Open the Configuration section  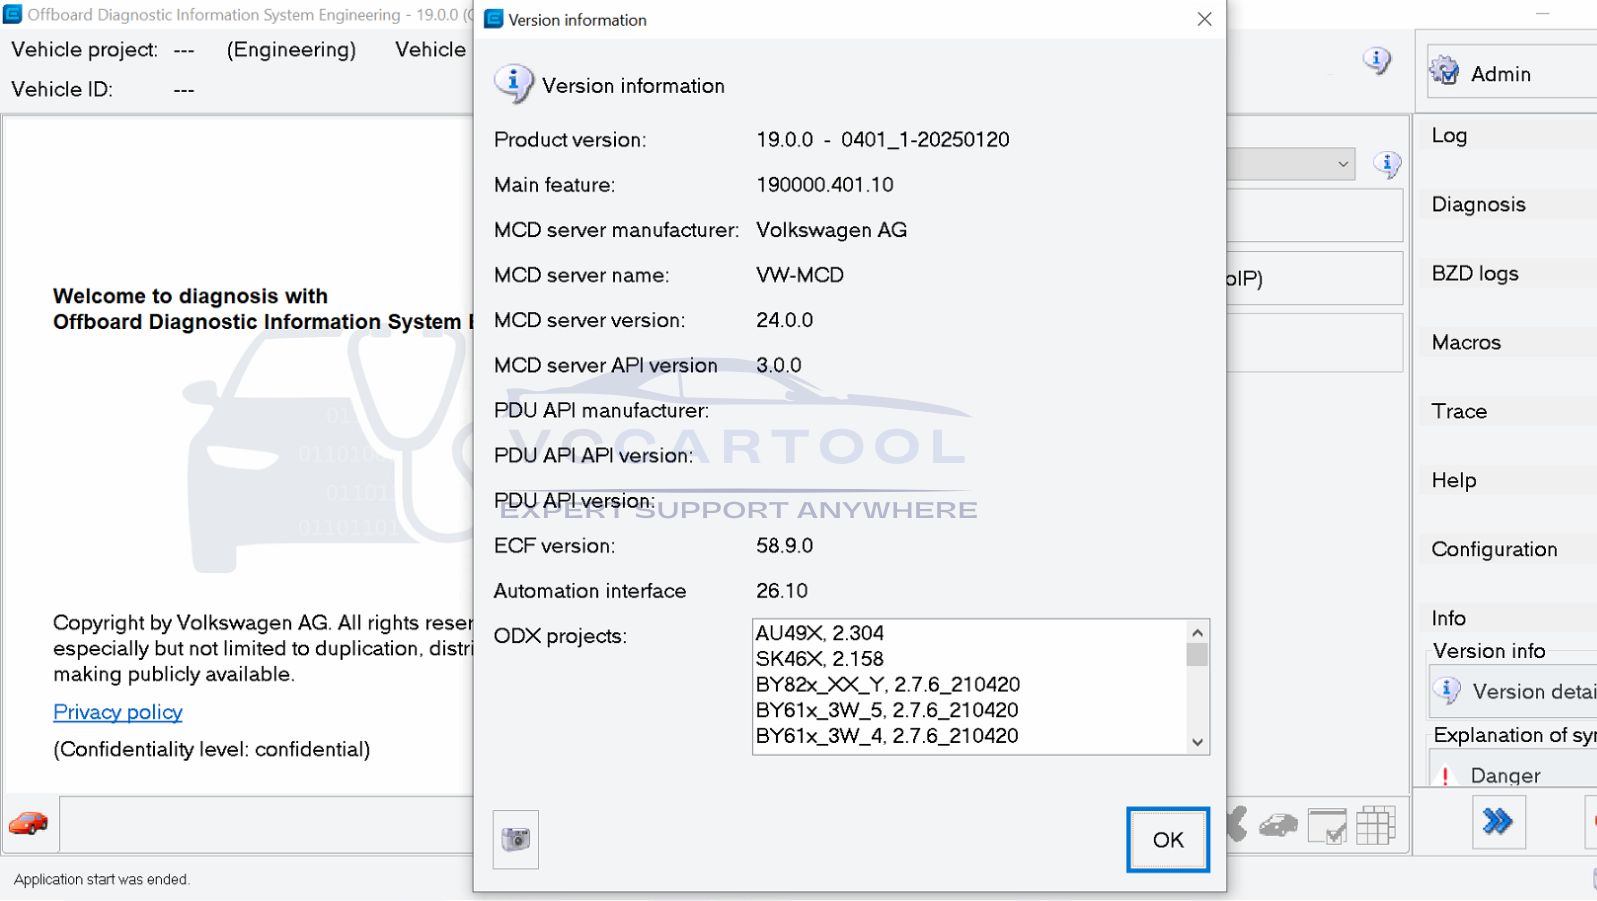[1508, 549]
